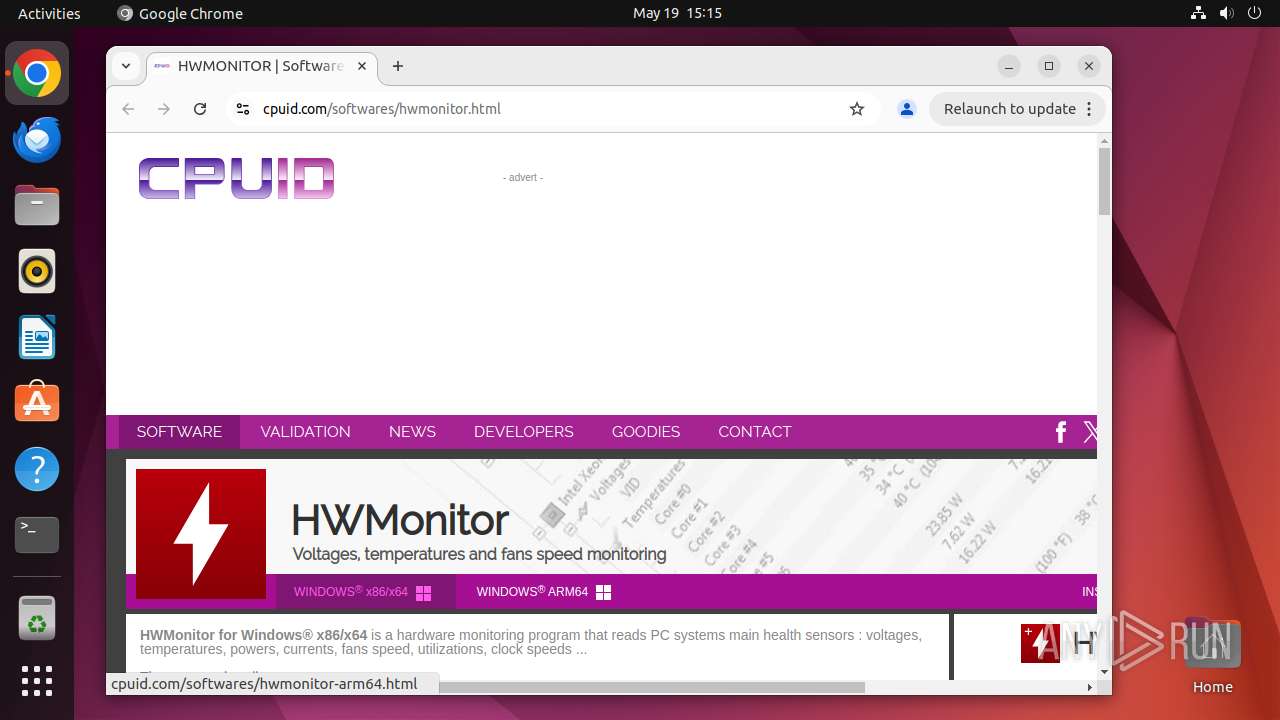Open Rhythmbox music player in dock
Viewport: 1280px width, 720px height.
tap(37, 271)
